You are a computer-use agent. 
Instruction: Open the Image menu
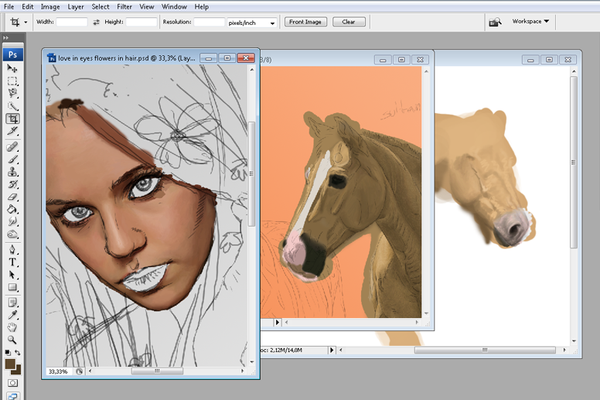coord(50,7)
